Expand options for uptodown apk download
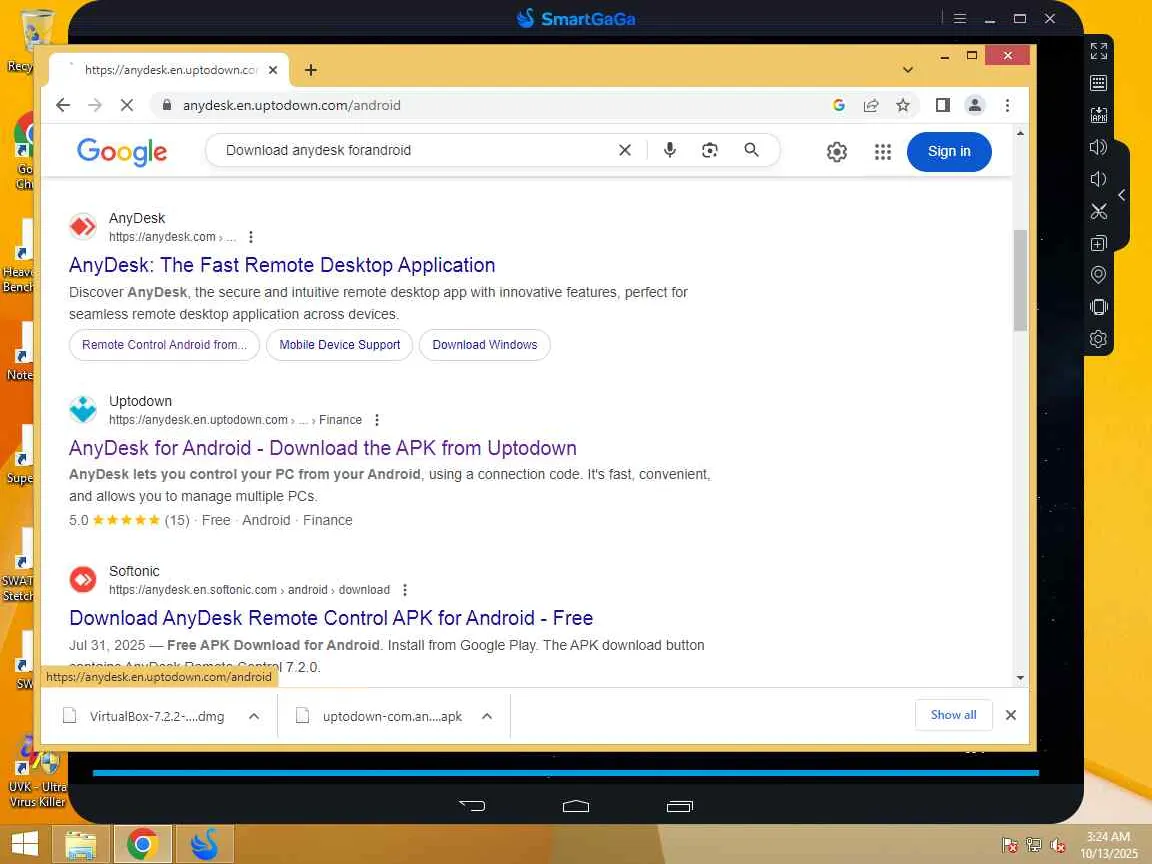 [486, 716]
